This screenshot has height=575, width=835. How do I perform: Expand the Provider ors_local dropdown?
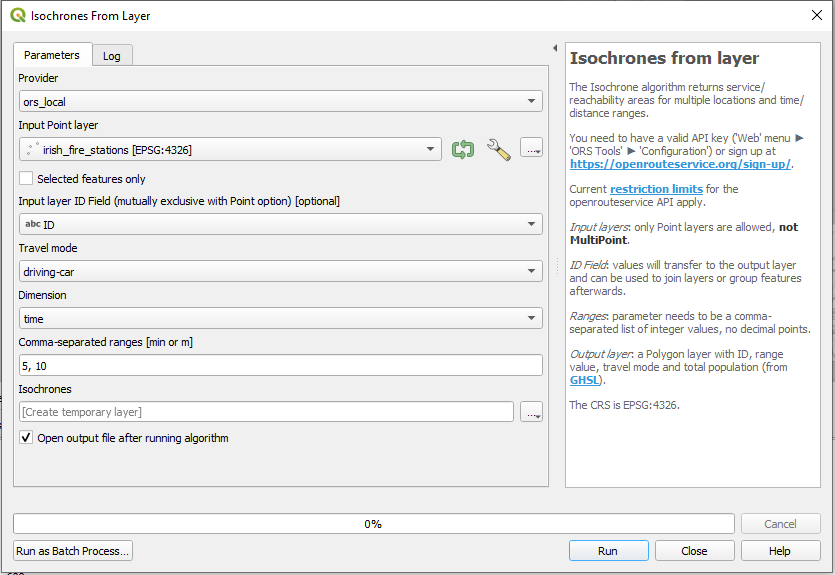pos(281,101)
